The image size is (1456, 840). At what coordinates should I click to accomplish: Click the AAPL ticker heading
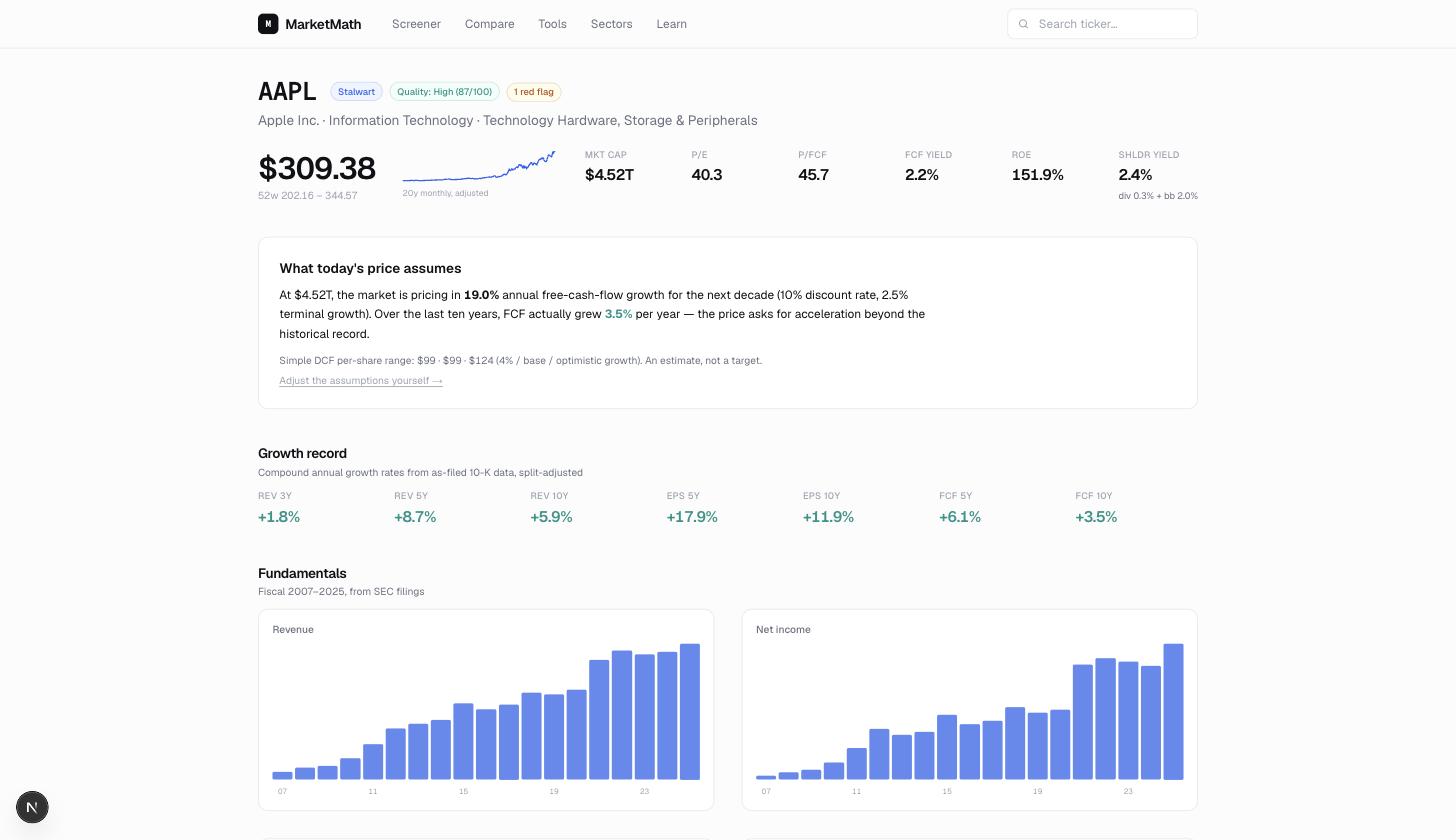[x=287, y=92]
